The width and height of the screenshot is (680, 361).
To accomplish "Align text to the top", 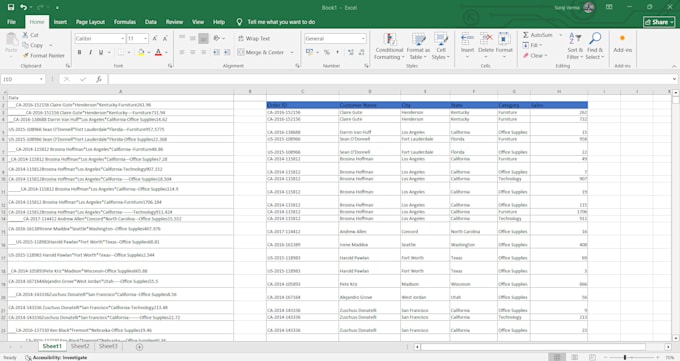I will coord(182,38).
